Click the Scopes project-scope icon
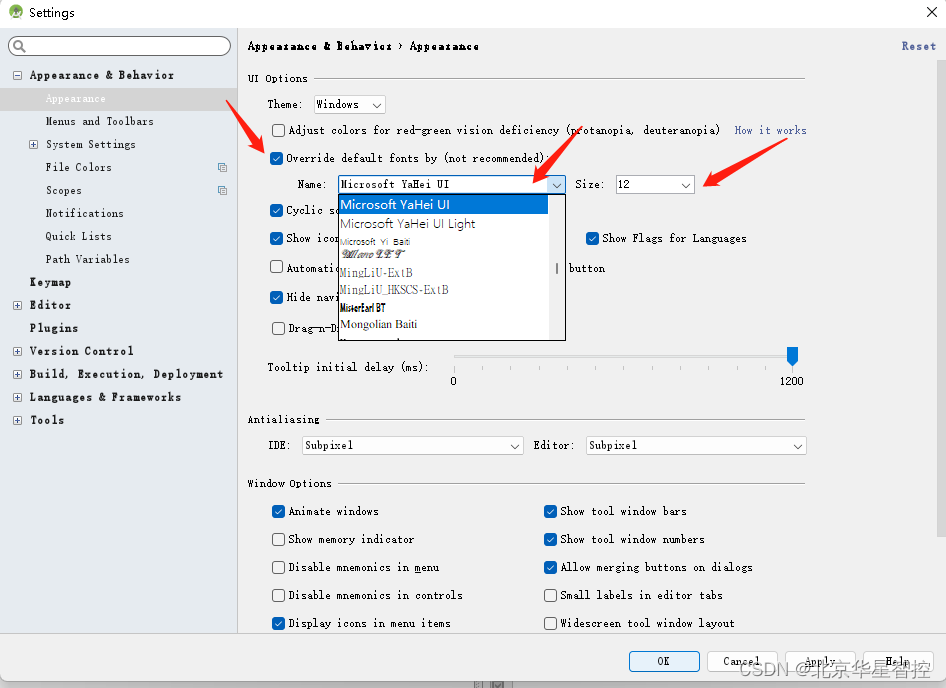This screenshot has width=946, height=688. (x=222, y=190)
